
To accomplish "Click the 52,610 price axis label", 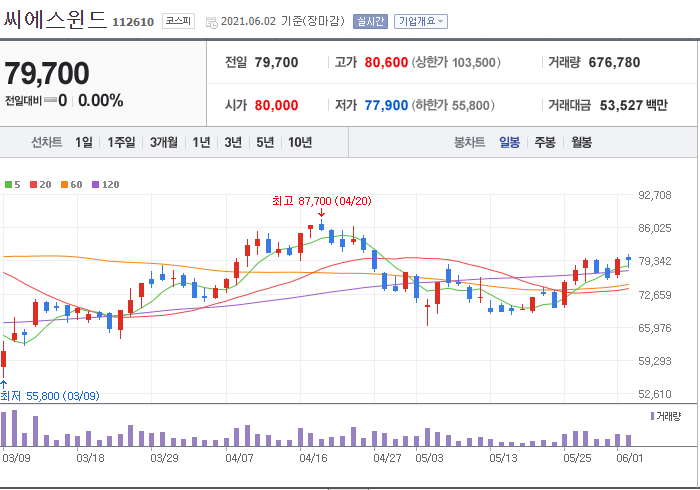I will pyautogui.click(x=655, y=394).
